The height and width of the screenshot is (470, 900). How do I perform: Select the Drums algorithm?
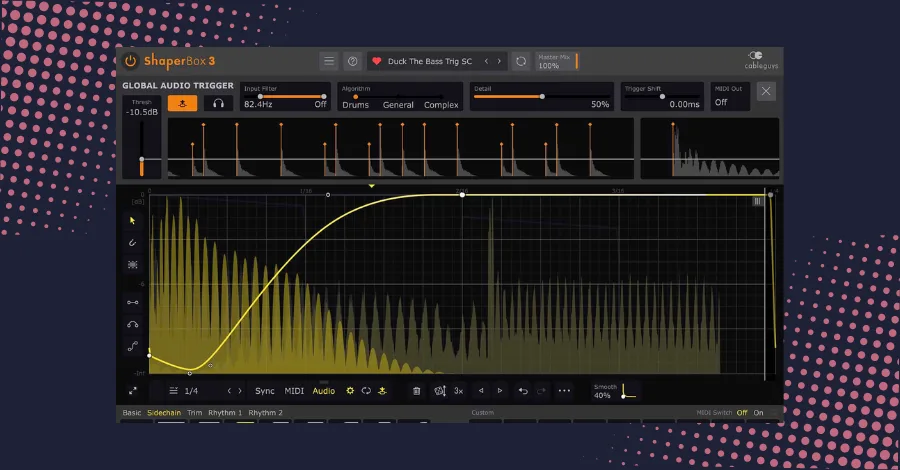click(355, 105)
